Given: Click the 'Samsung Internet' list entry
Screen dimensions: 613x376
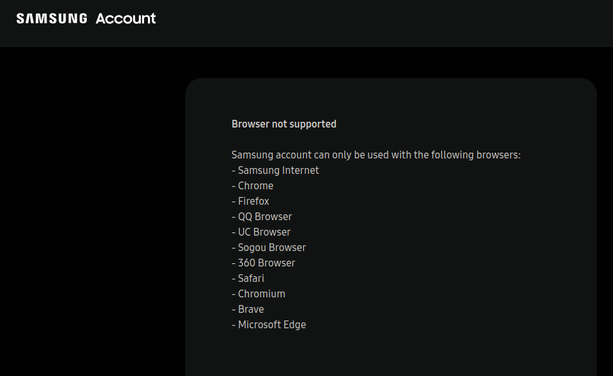Looking at the screenshot, I should pos(275,170).
